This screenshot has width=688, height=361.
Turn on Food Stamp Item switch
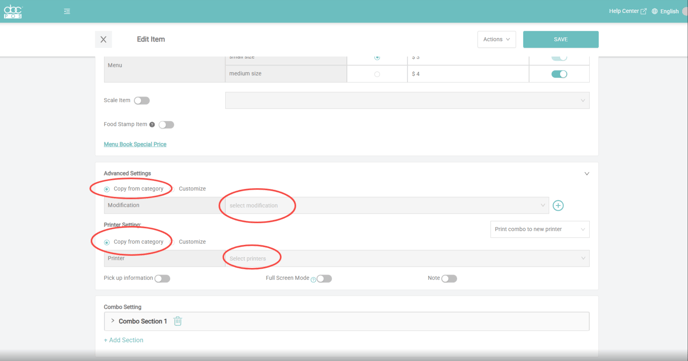coord(166,125)
